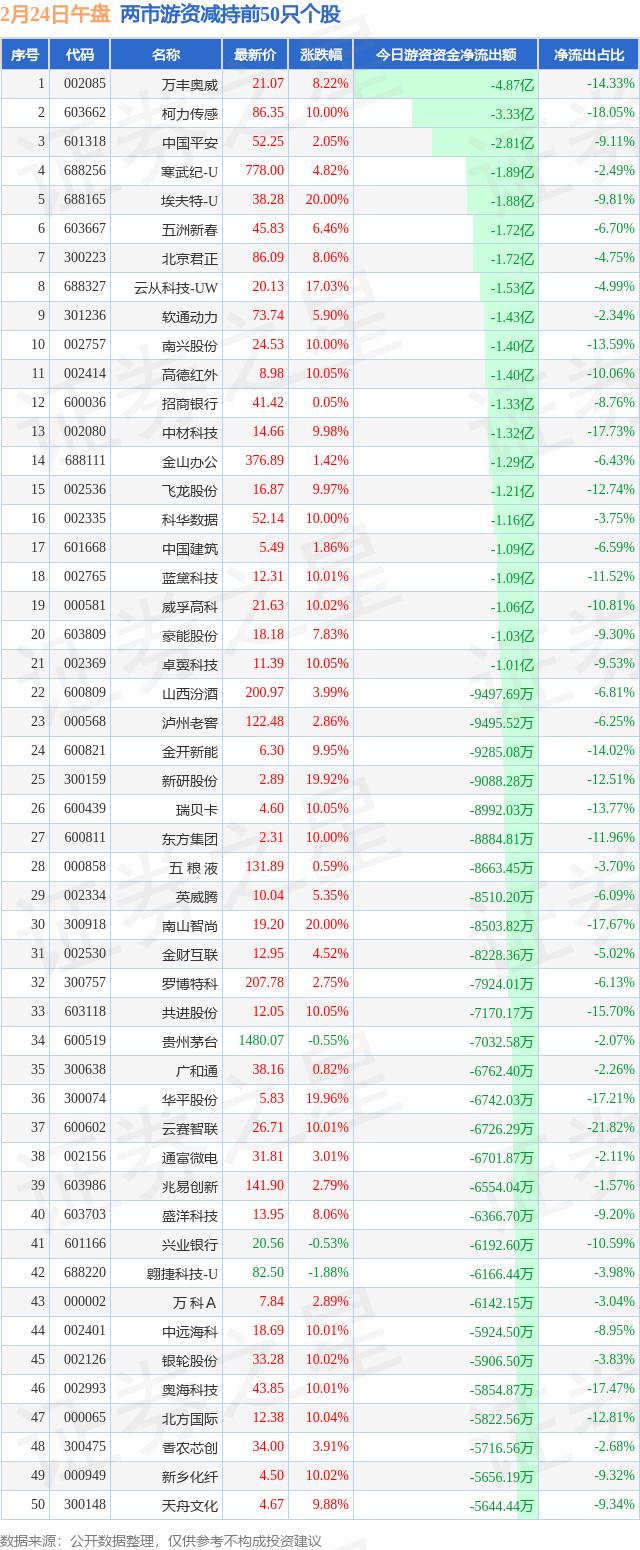Screen dimensions: 640x1550
Task: Select stock name 兆易创新
Action: (x=189, y=1186)
